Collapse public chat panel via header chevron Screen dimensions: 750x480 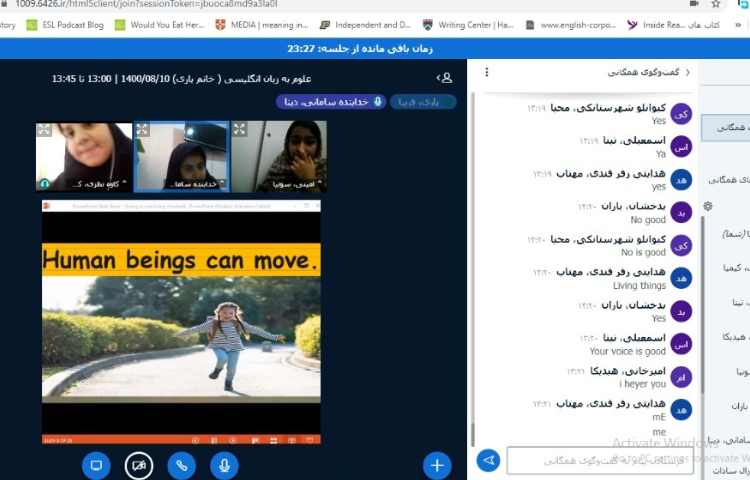point(688,73)
